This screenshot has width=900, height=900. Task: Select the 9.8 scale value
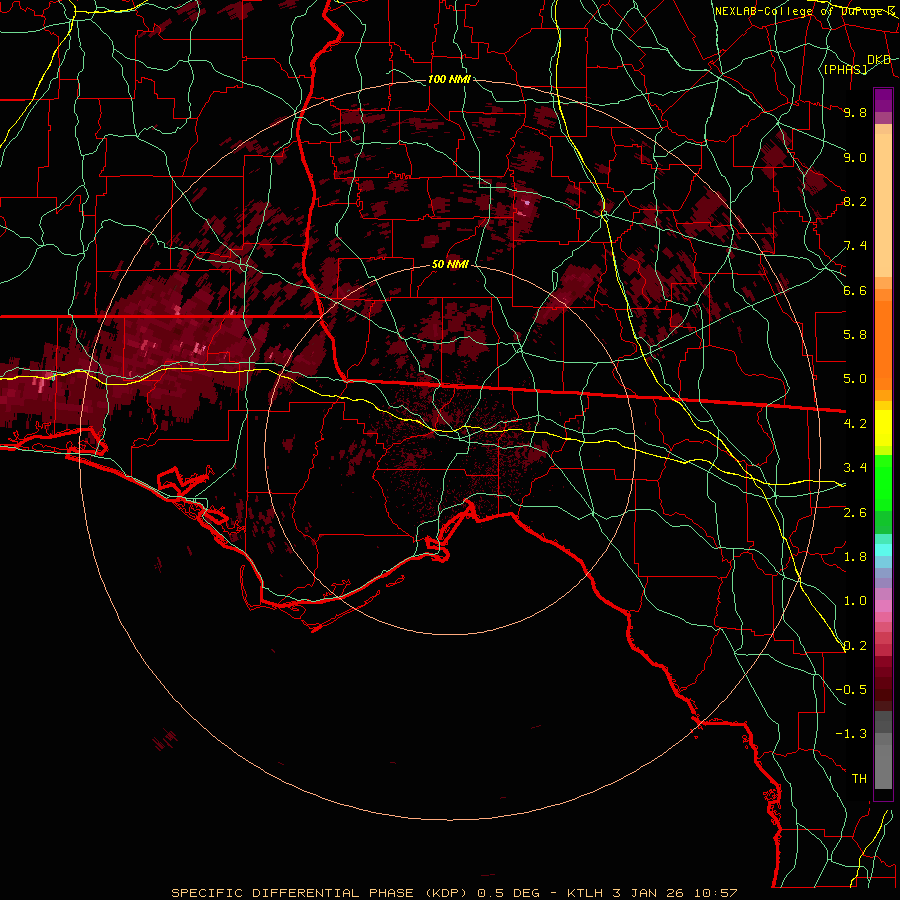(855, 112)
